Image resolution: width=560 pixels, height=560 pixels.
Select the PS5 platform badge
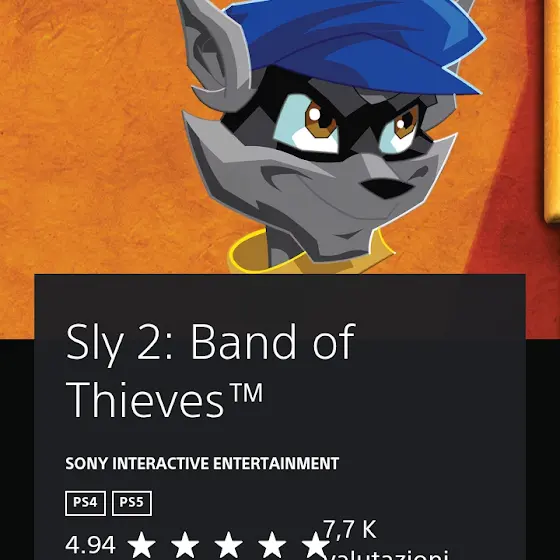pos(132,503)
